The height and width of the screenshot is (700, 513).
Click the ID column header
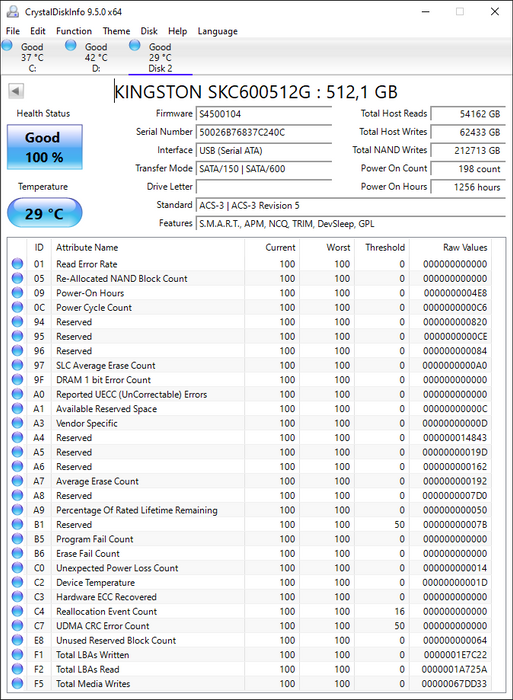[x=39, y=247]
